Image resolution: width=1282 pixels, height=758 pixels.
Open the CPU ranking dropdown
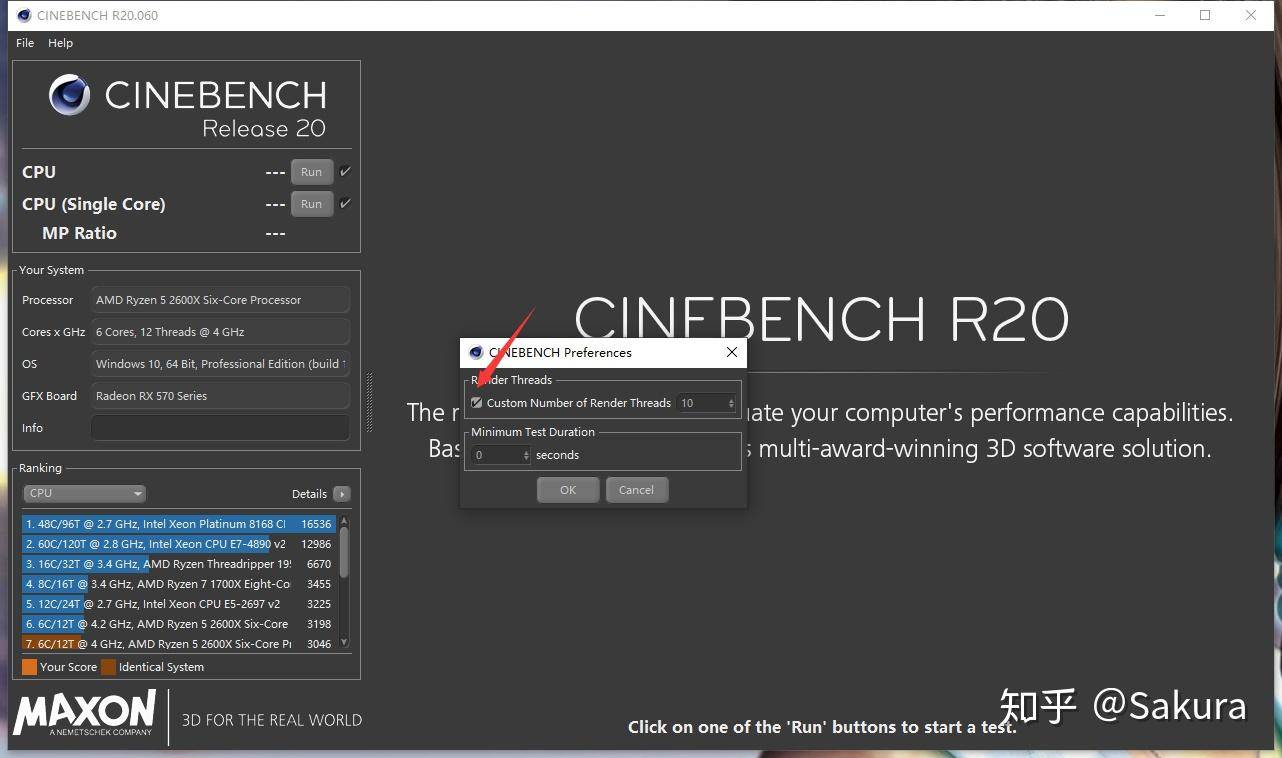click(85, 493)
